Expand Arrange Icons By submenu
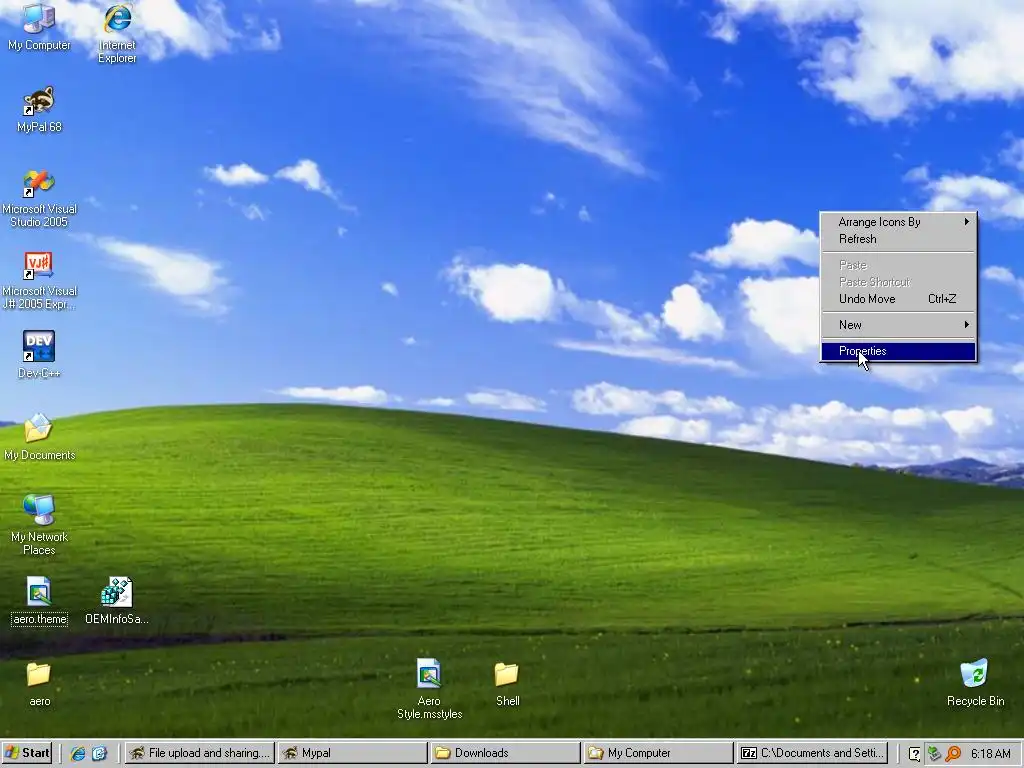The image size is (1024, 768). tap(898, 222)
